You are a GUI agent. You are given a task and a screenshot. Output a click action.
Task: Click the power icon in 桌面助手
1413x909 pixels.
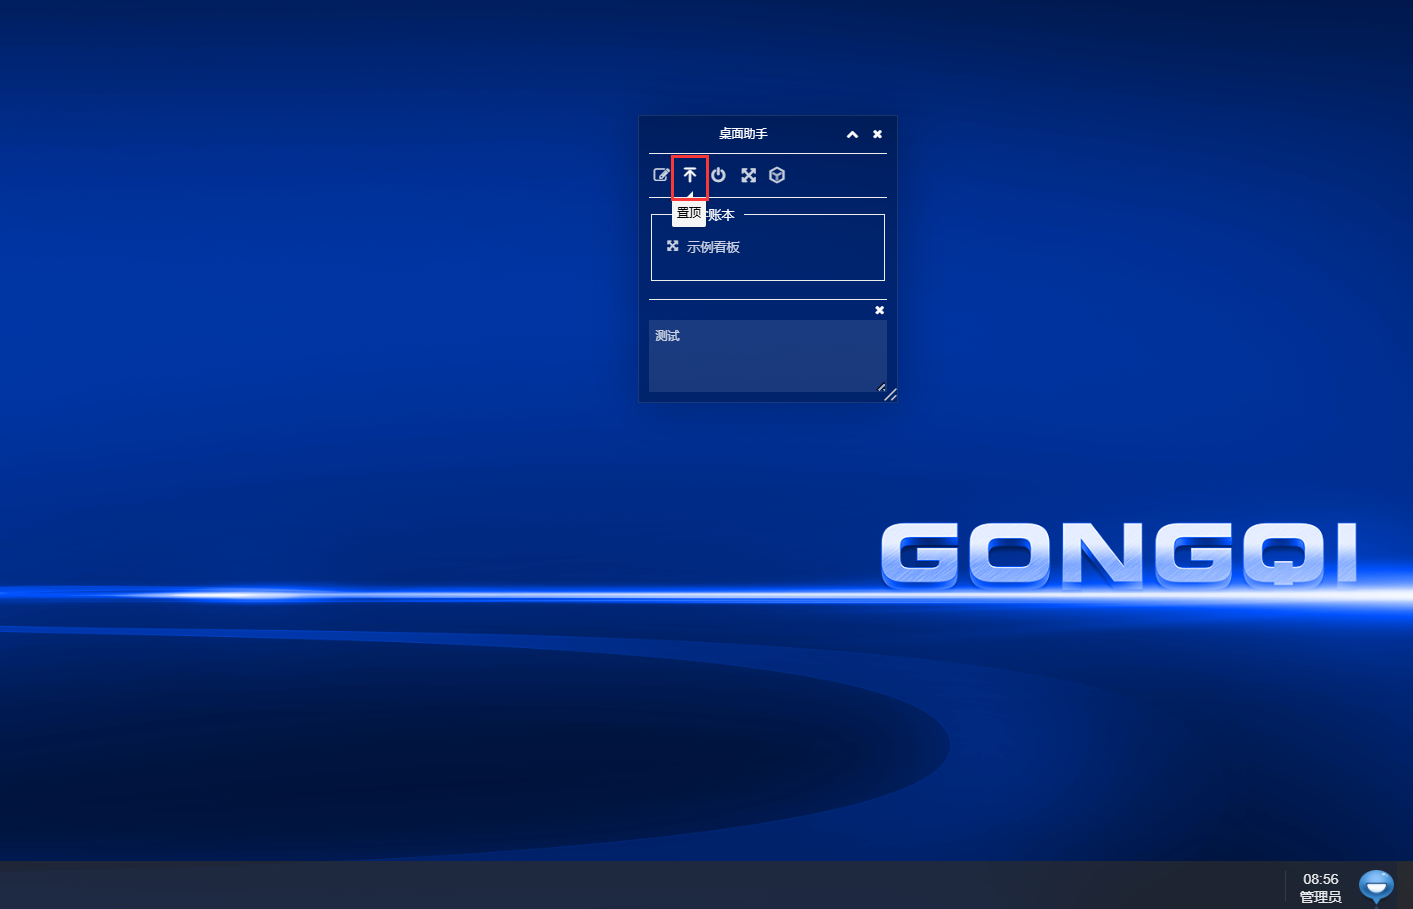(x=718, y=175)
